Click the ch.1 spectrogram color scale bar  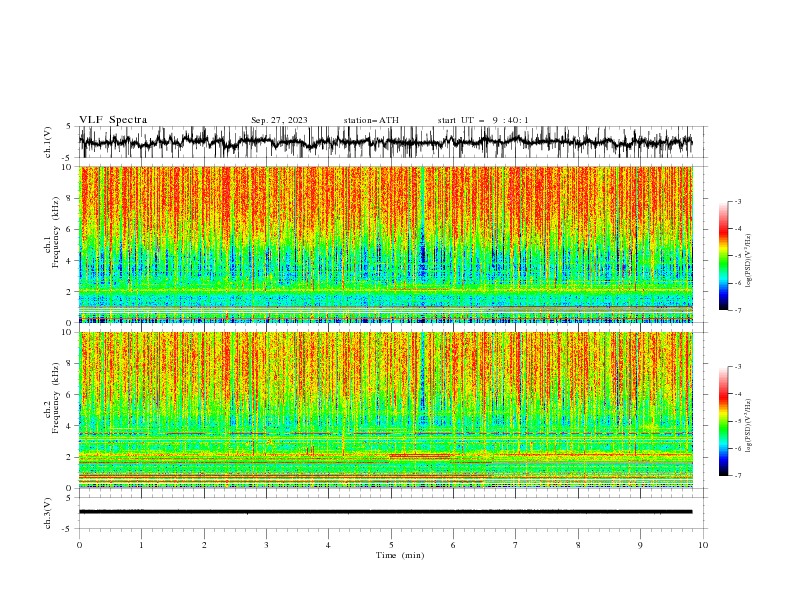point(724,256)
